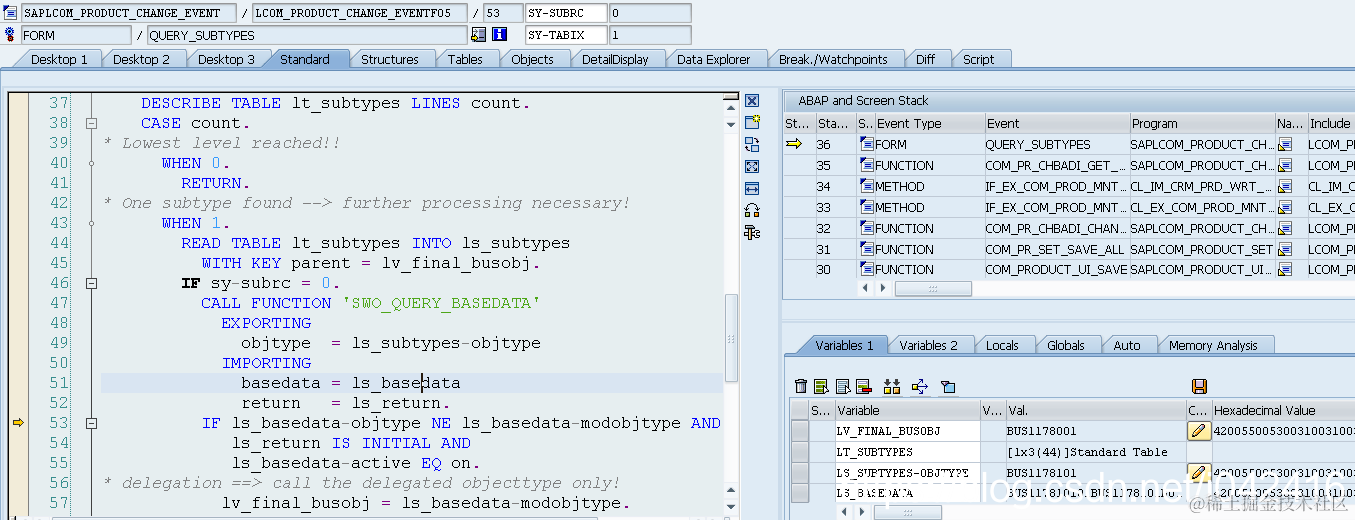The height and width of the screenshot is (520, 1355).
Task: Click the navigation icon in stack row 33
Action: point(1286,207)
